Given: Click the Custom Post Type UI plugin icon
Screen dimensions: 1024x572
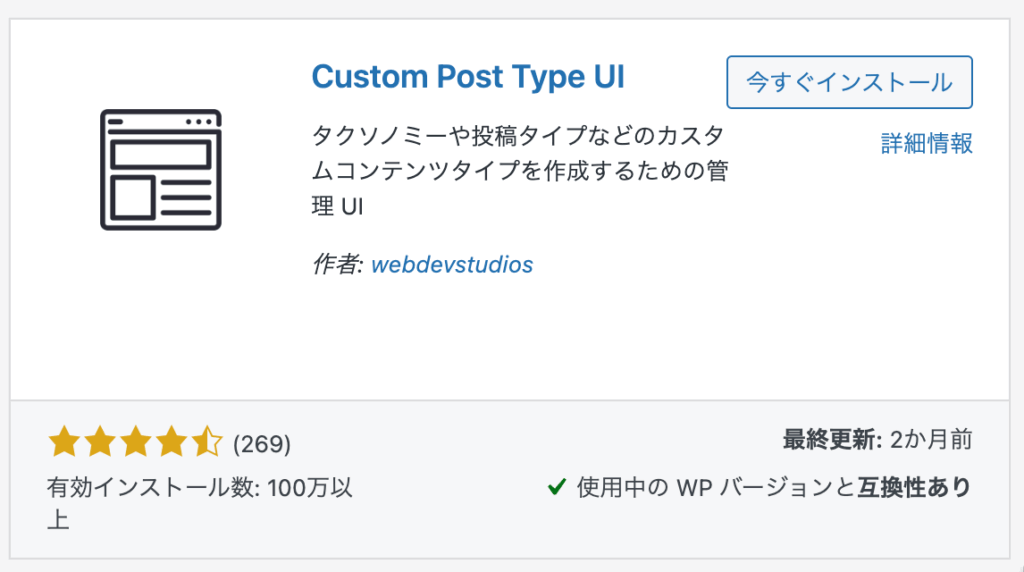Looking at the screenshot, I should (161, 170).
